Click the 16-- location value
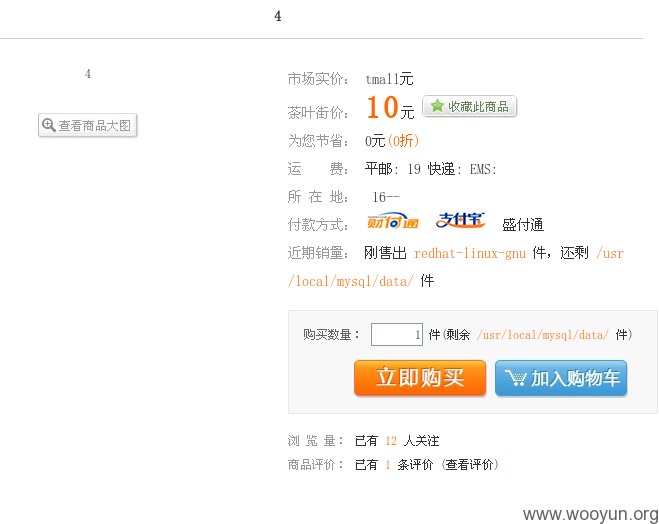The width and height of the screenshot is (659, 524). (386, 197)
